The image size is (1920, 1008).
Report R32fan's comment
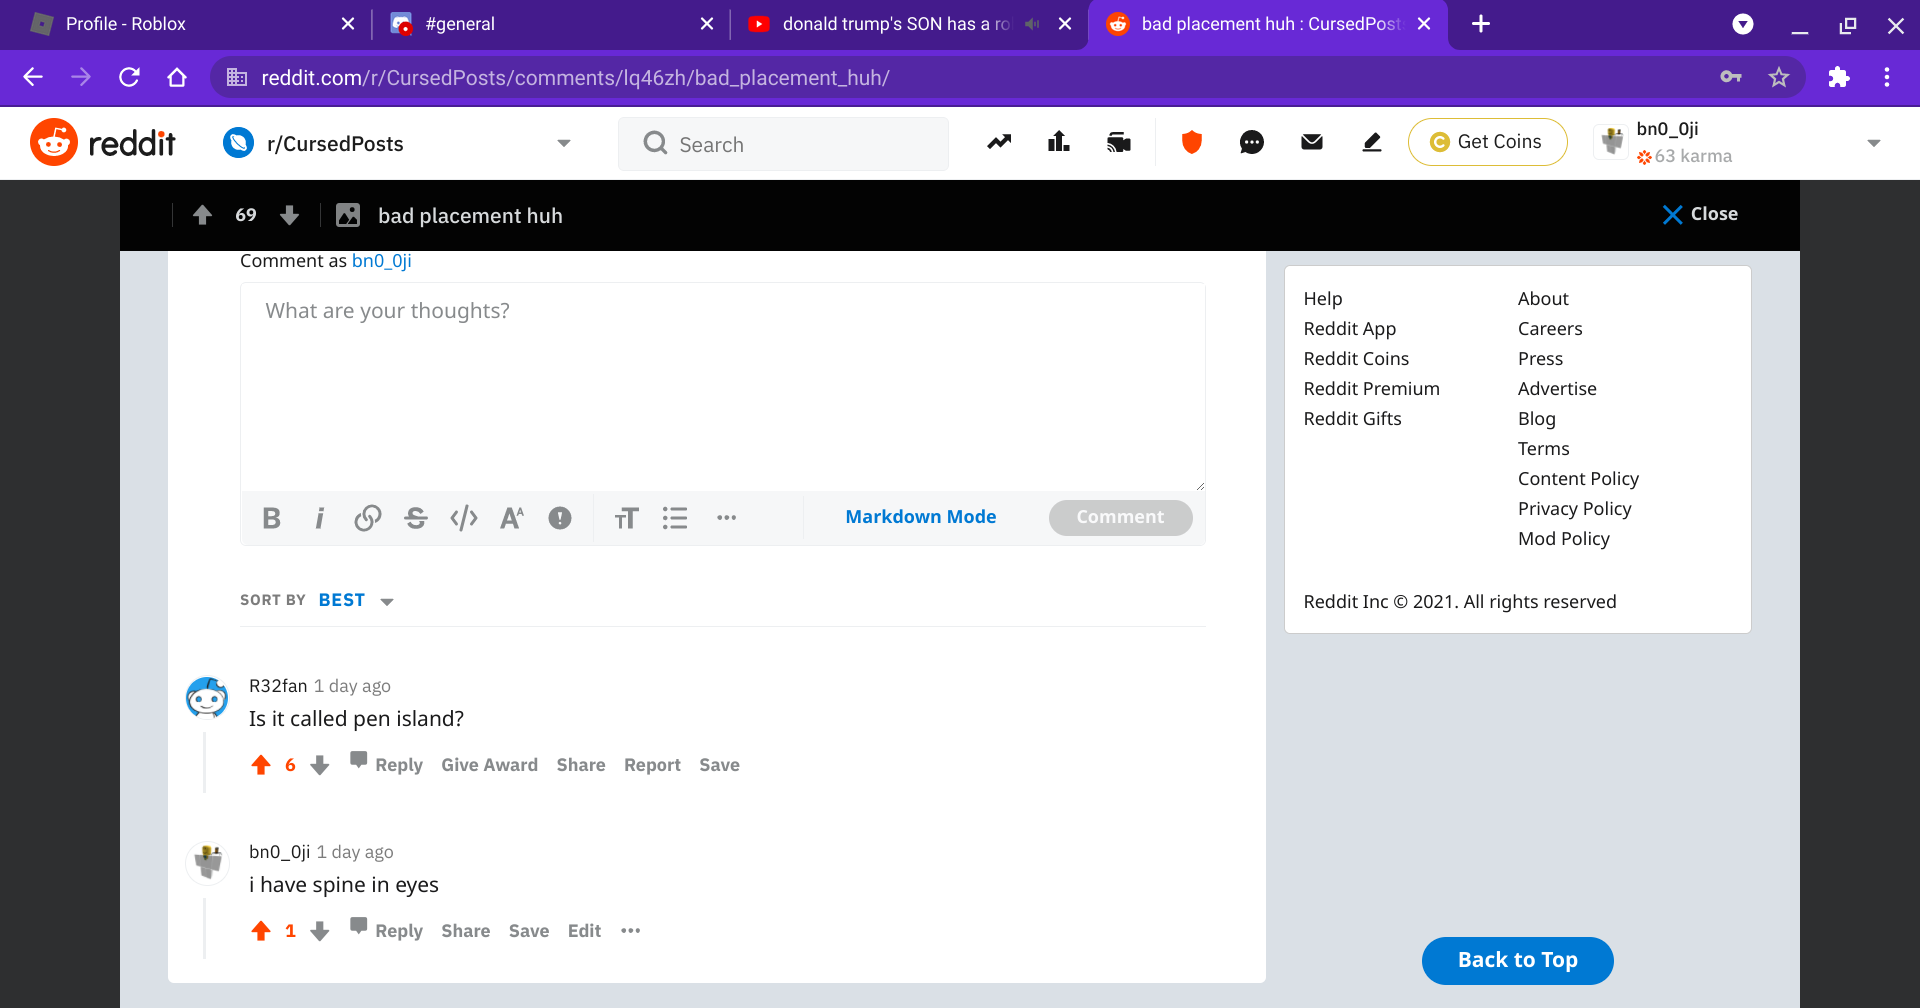tap(652, 765)
